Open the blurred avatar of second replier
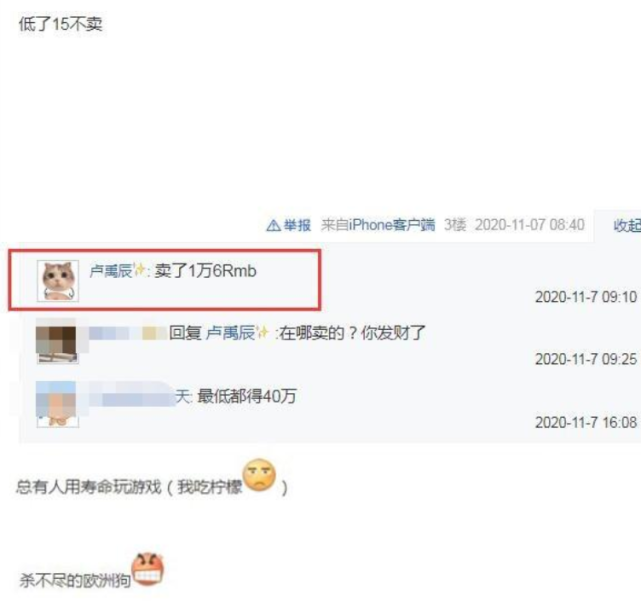 pos(57,342)
